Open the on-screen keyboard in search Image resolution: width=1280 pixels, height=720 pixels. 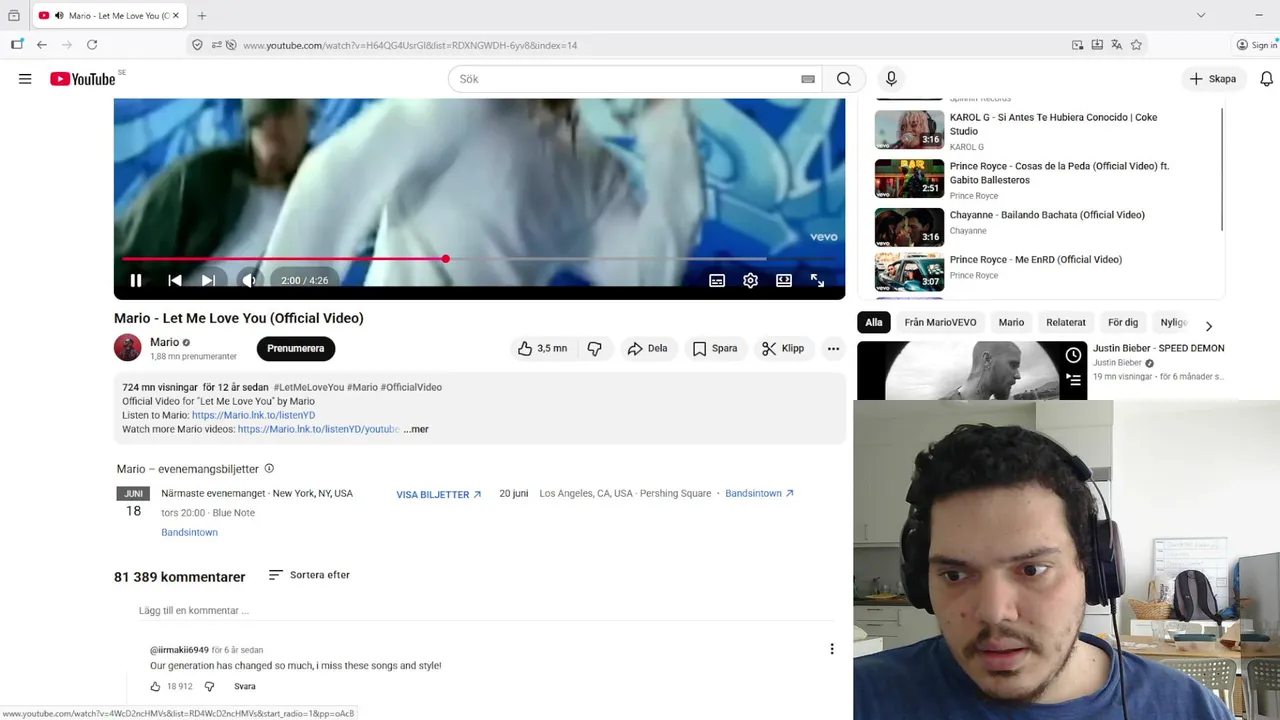click(x=808, y=79)
